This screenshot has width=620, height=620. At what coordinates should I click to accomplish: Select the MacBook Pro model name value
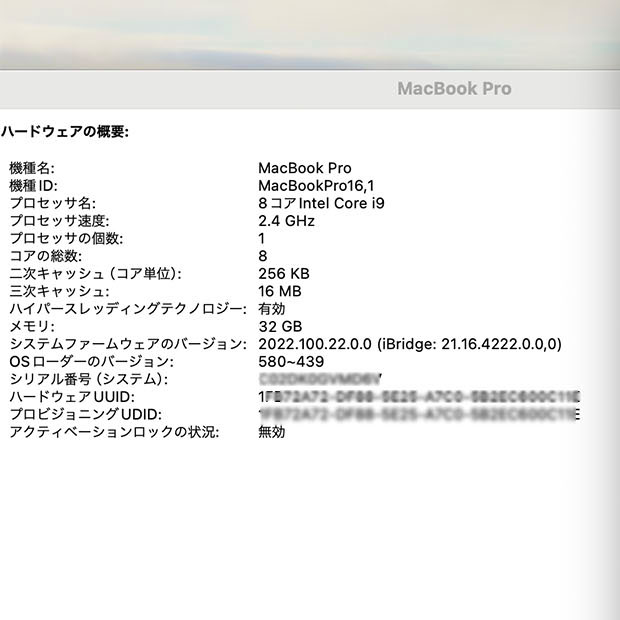304,168
